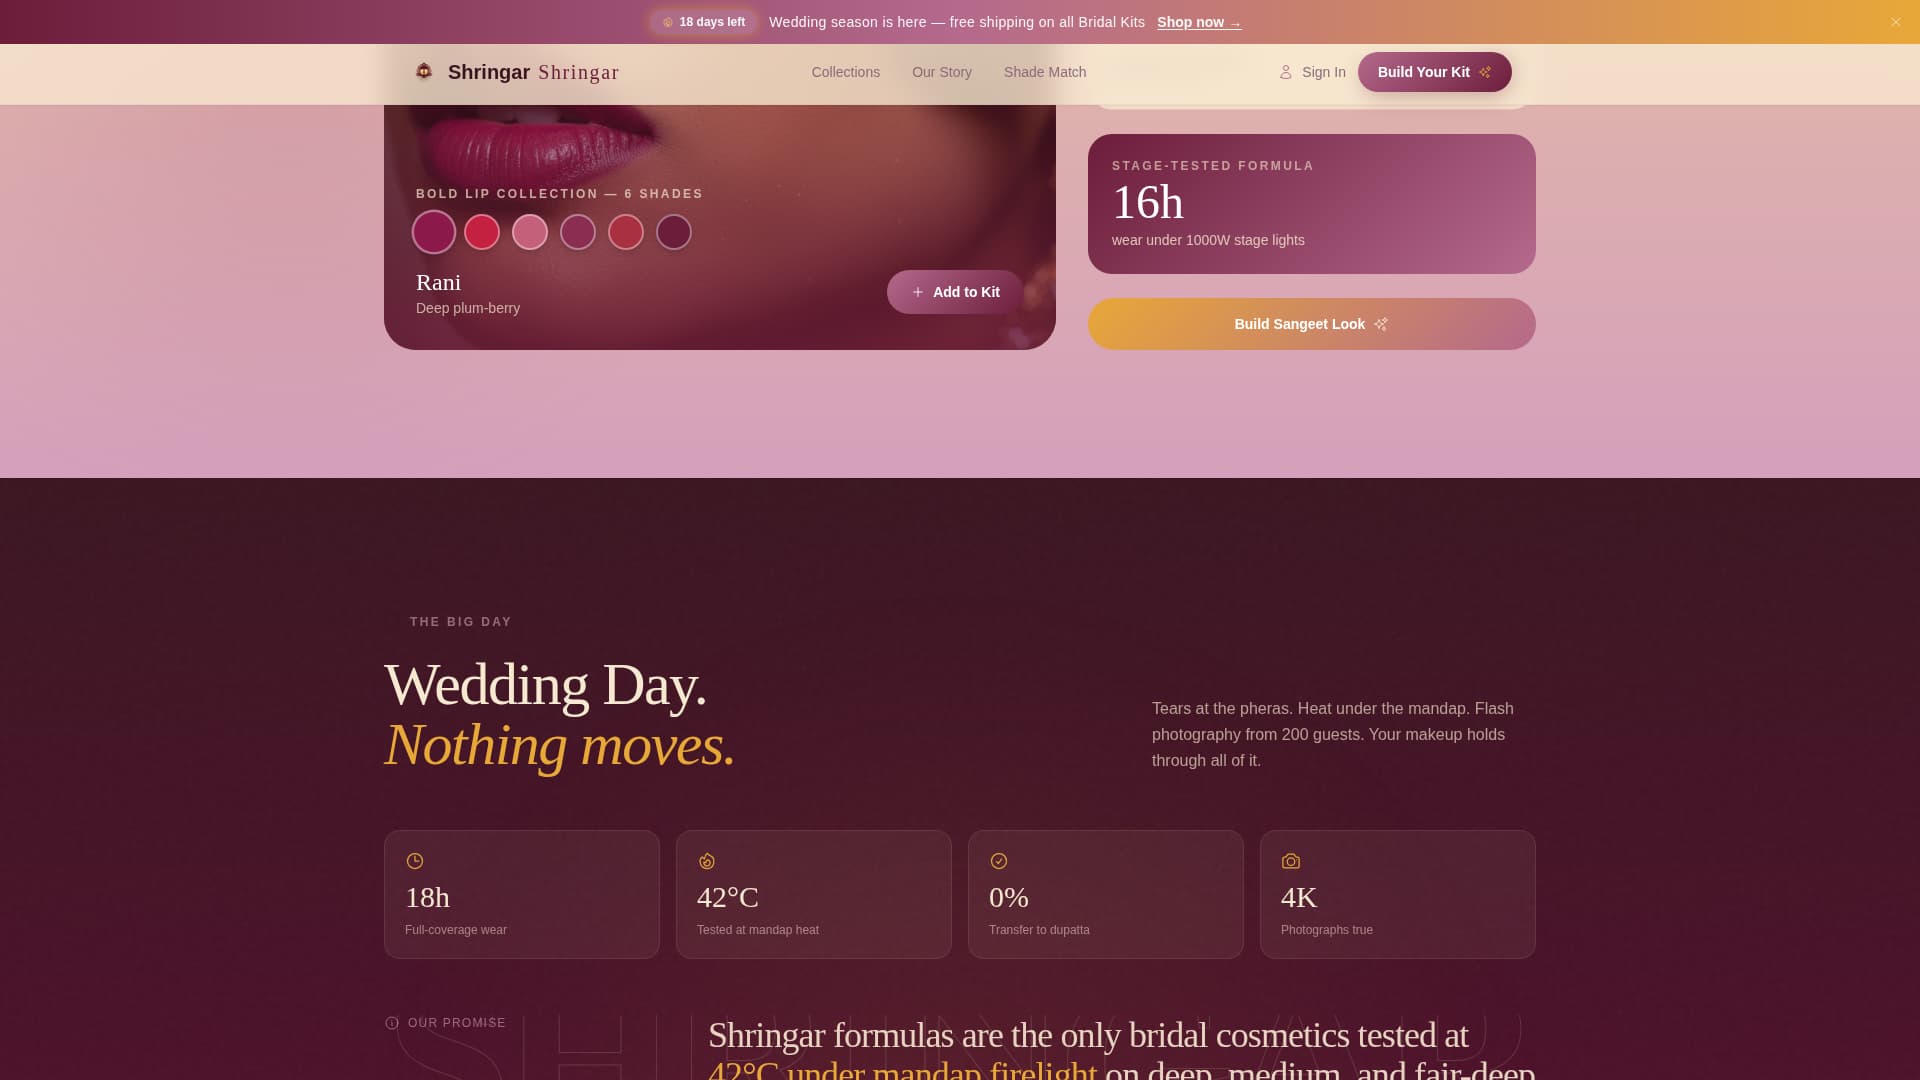Click the sparkle icon in Build Your Kit
1920x1080 pixels.
tap(1485, 72)
